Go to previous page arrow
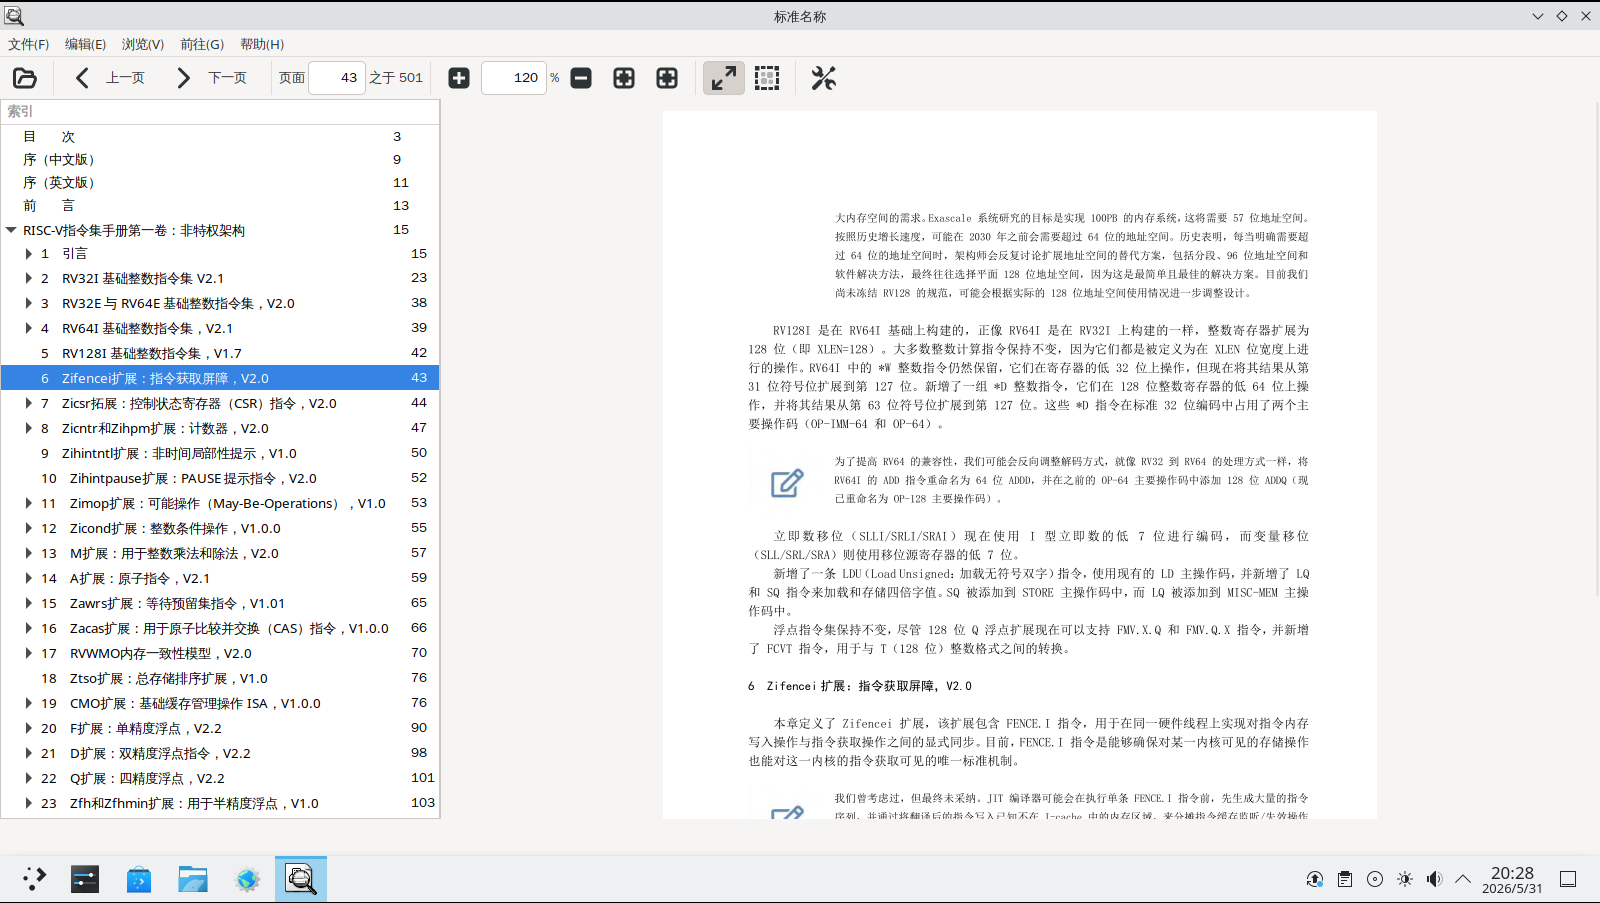Screen dimensions: 1600x903 pyautogui.click(x=82, y=78)
